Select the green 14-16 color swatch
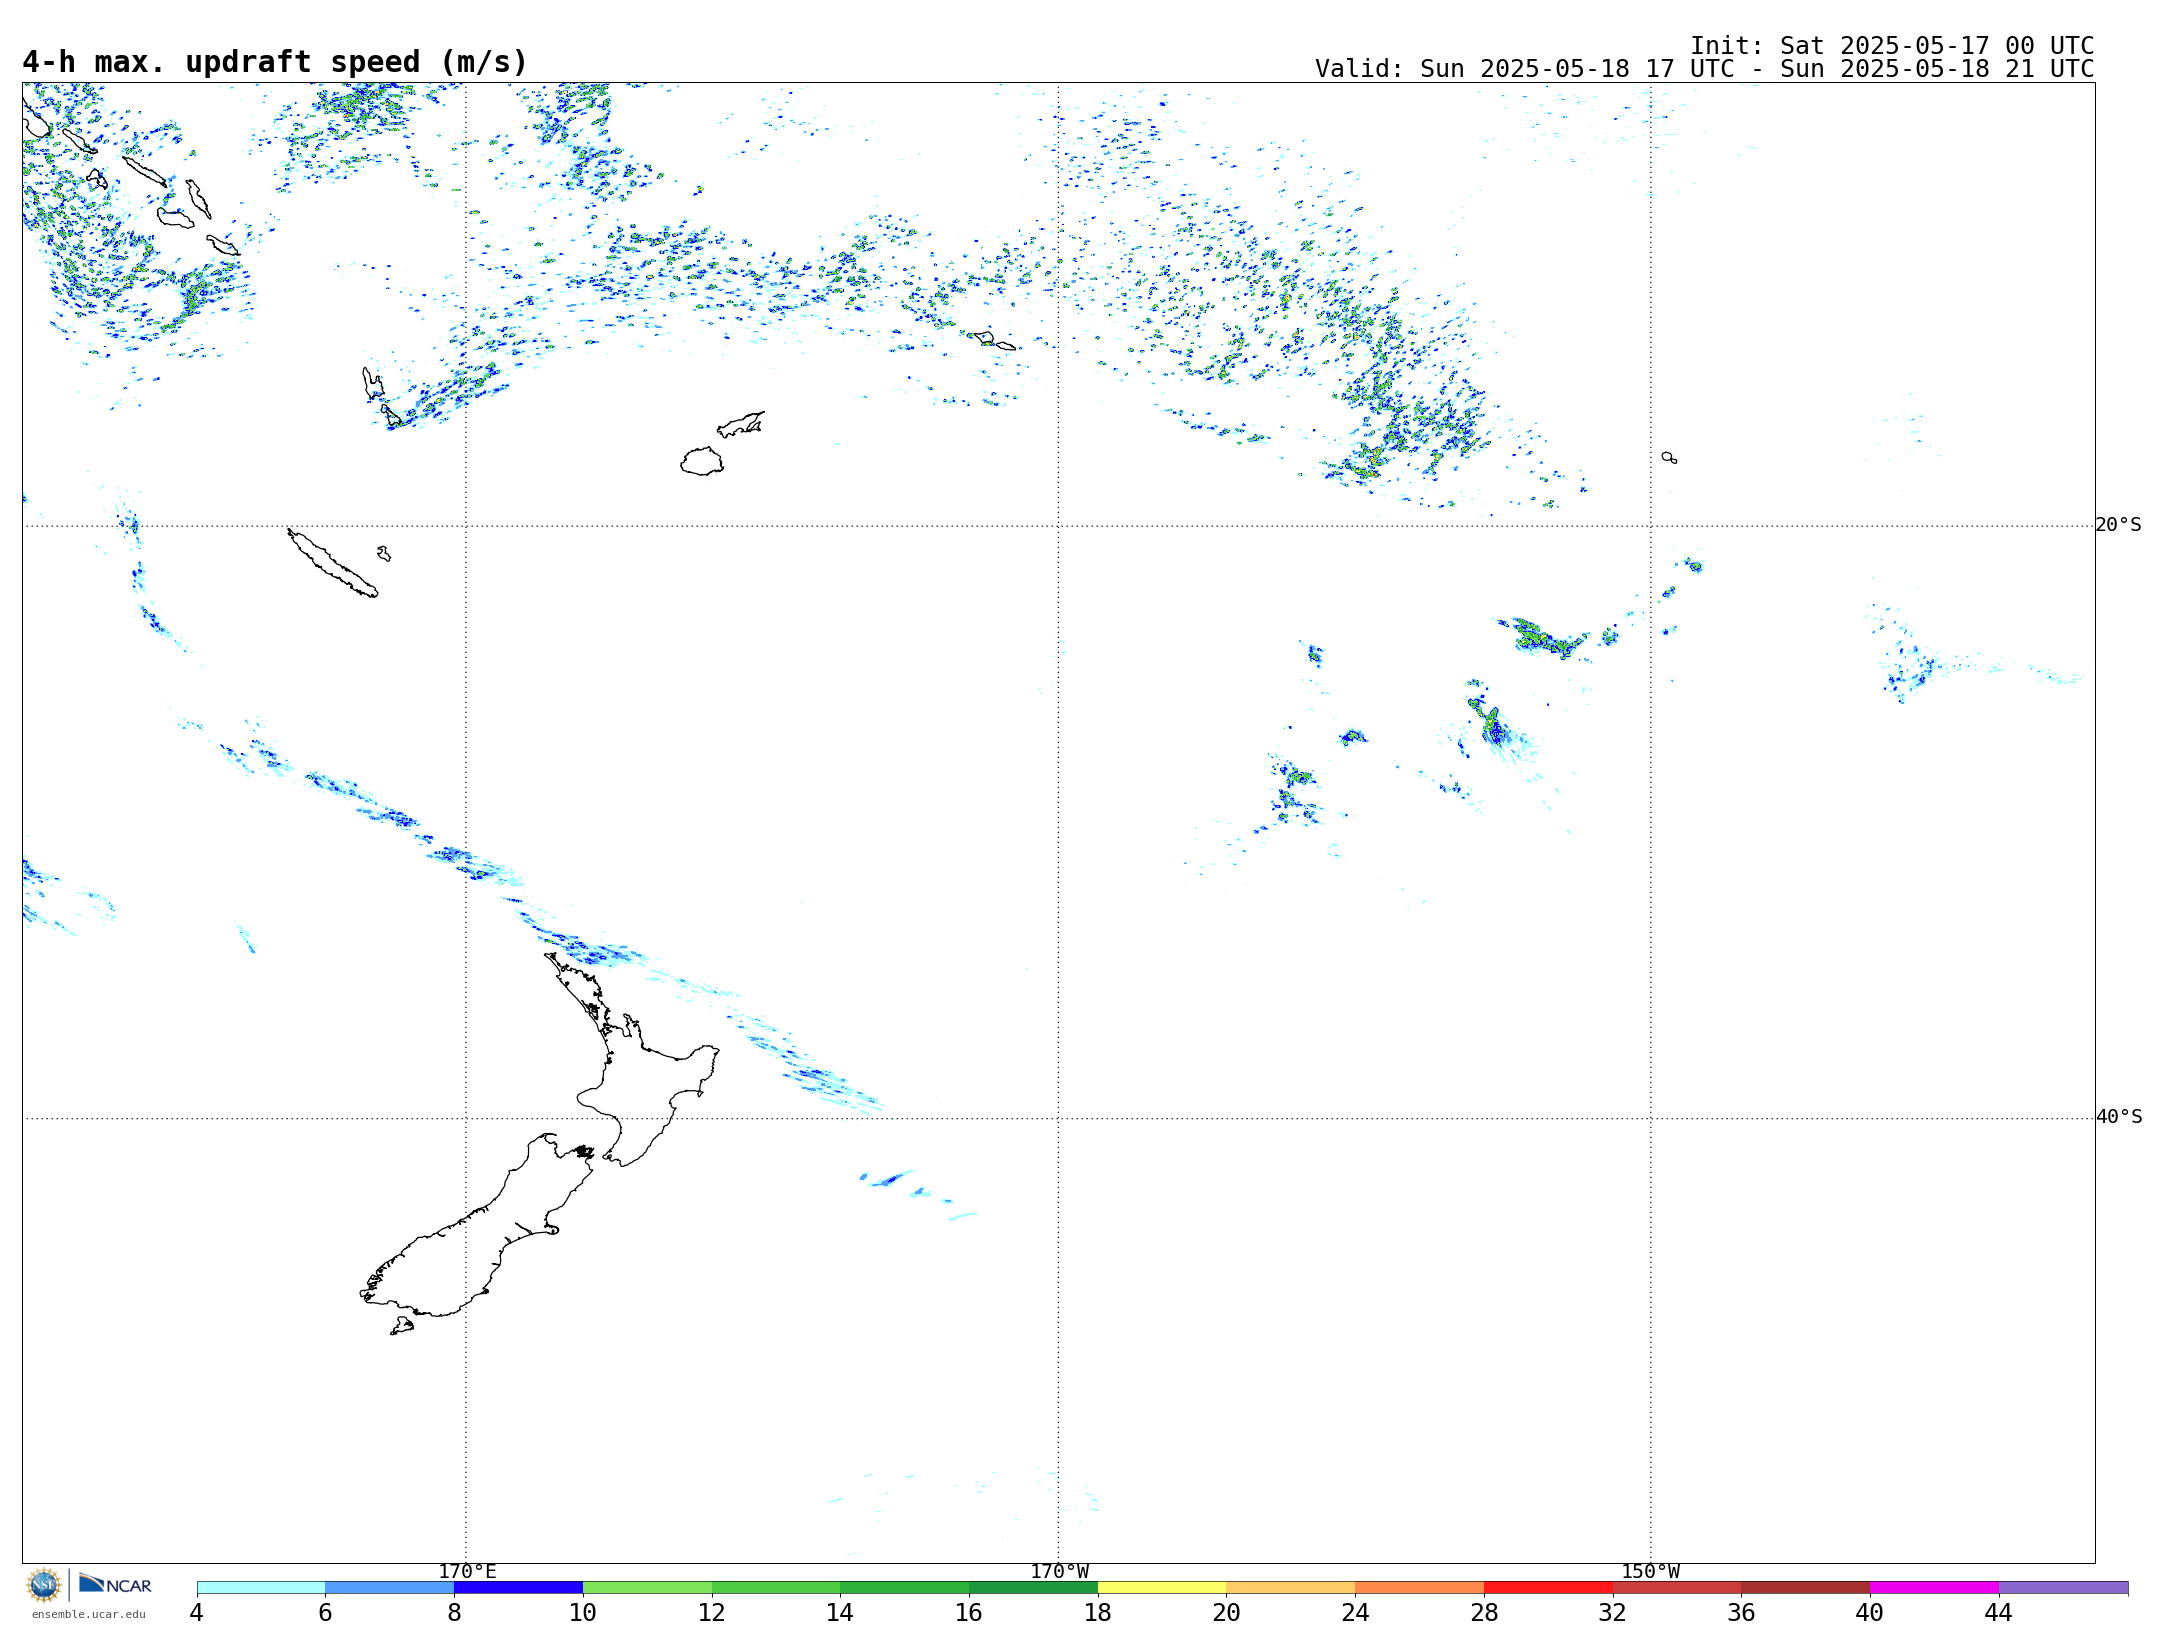The height and width of the screenshot is (1626, 2160). tap(905, 1588)
